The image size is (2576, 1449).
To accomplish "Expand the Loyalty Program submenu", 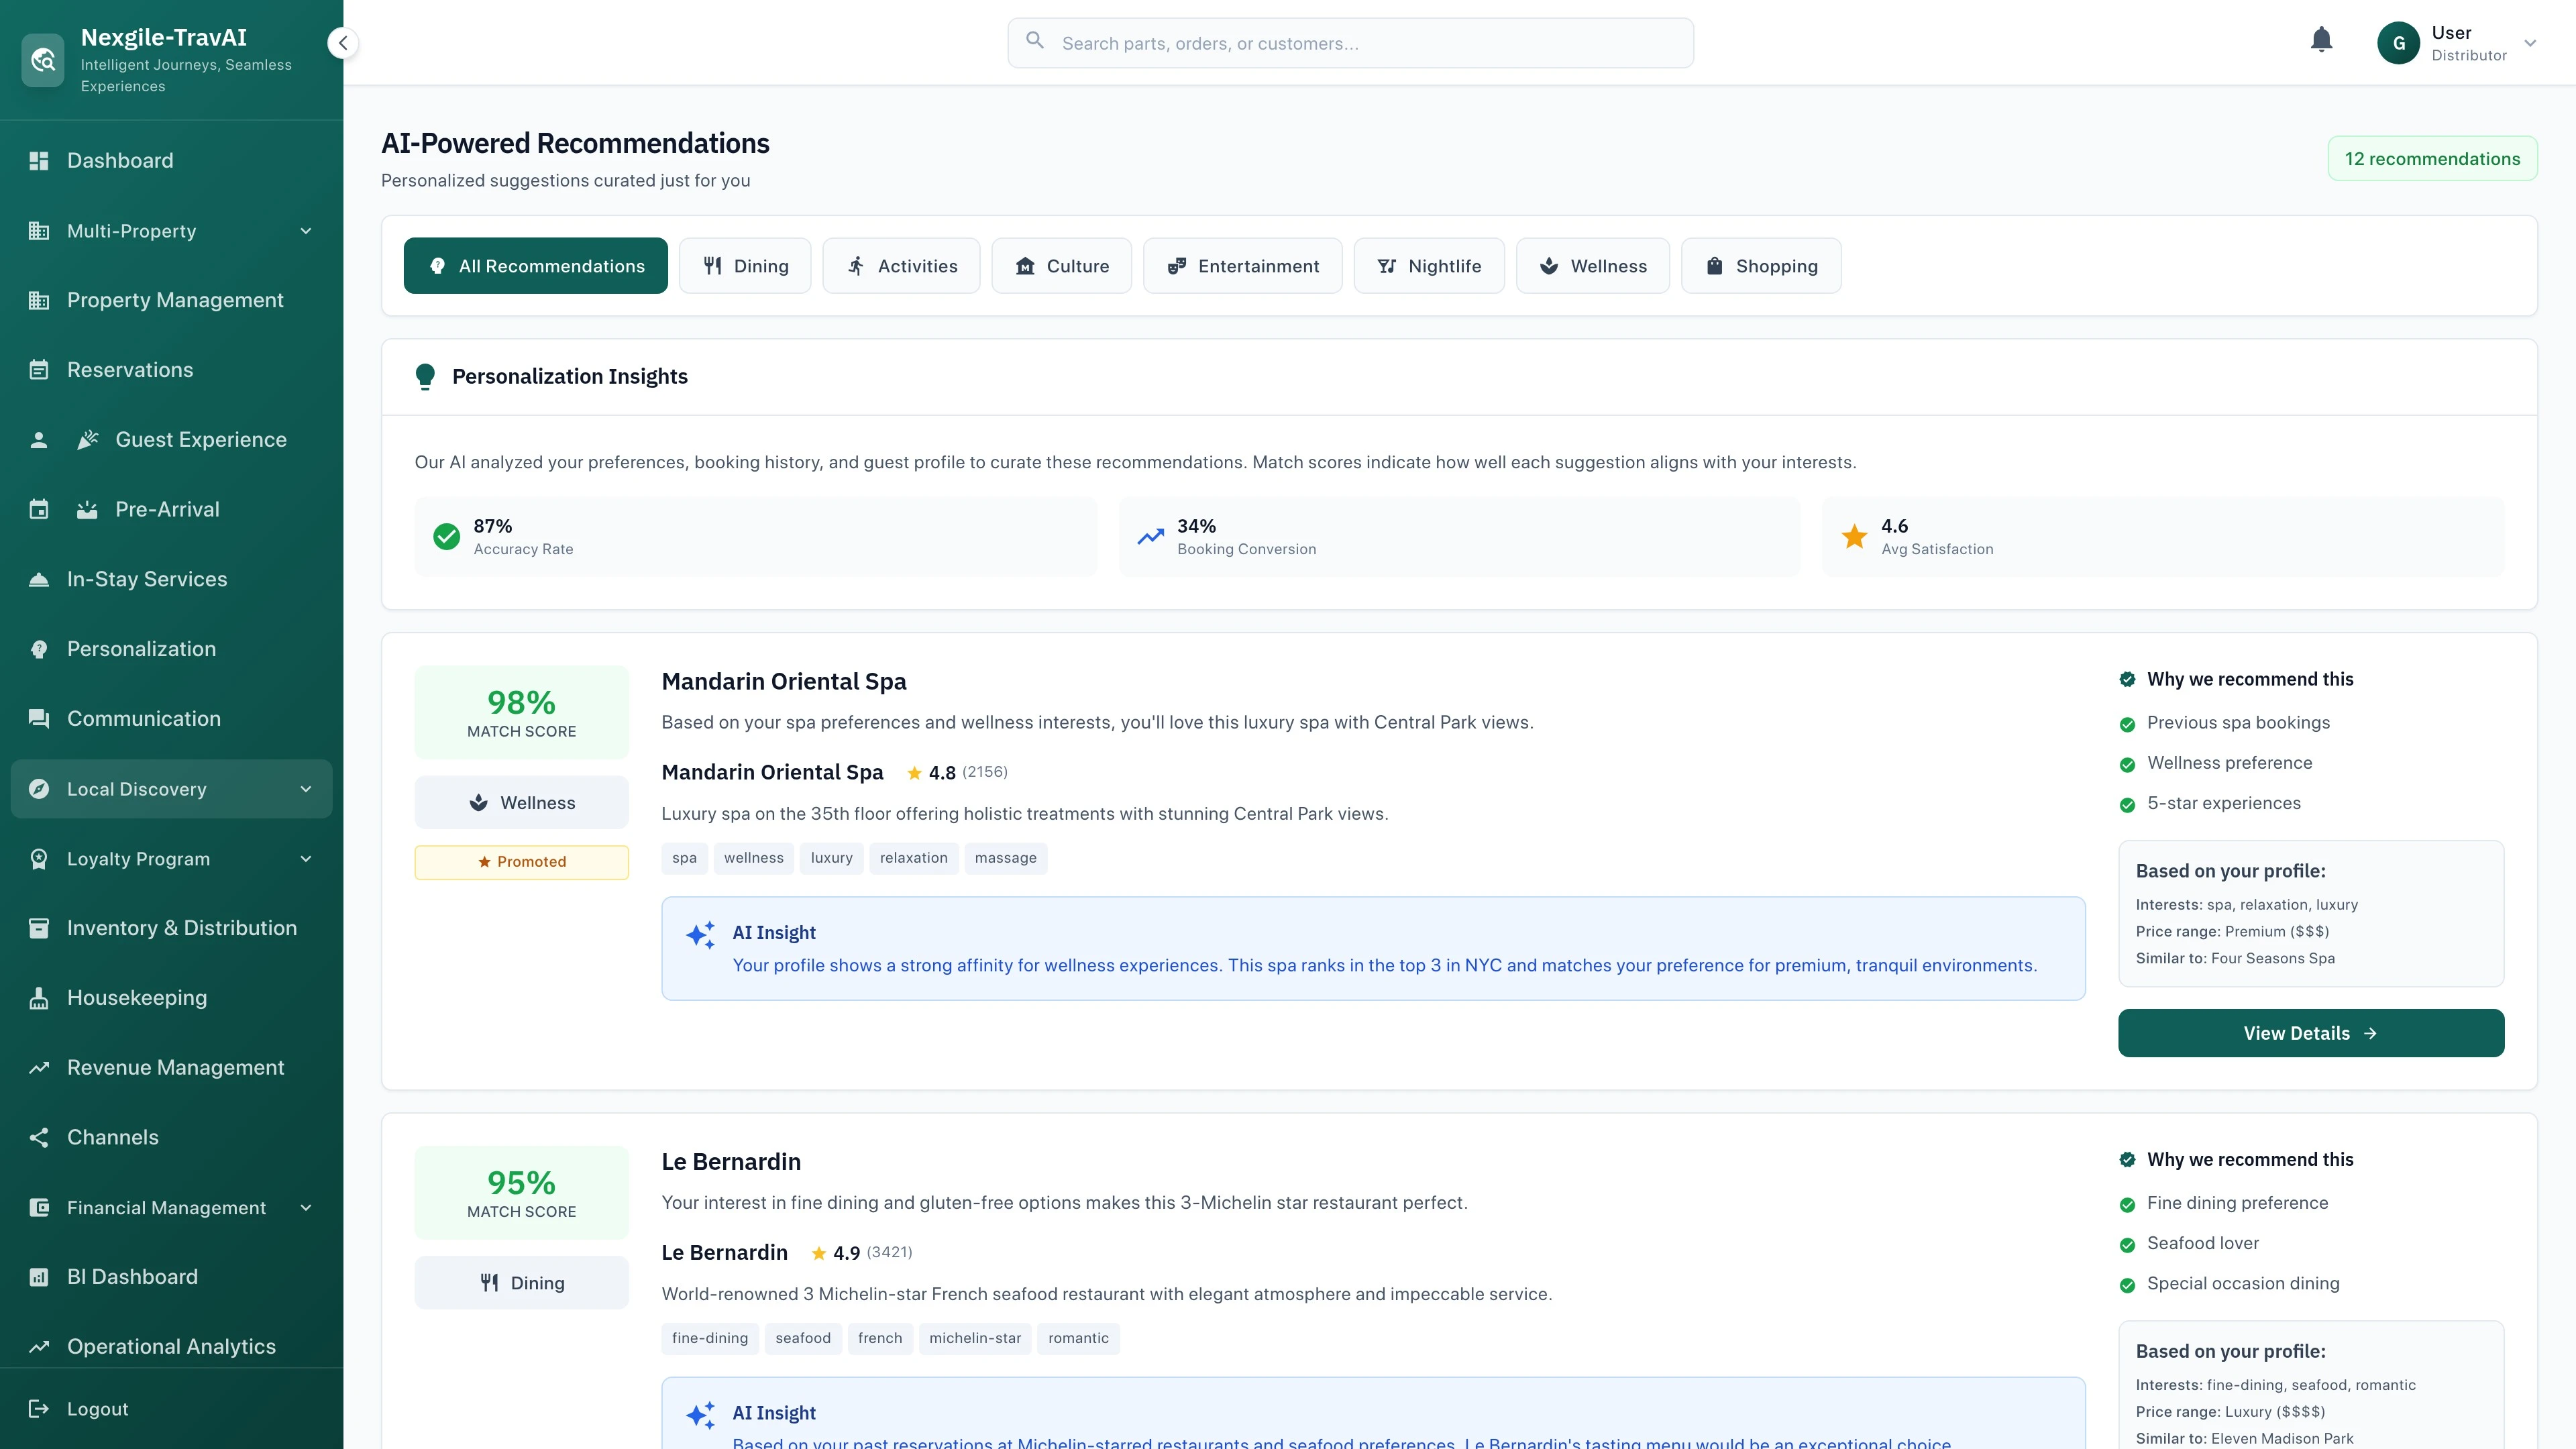I will (306, 859).
